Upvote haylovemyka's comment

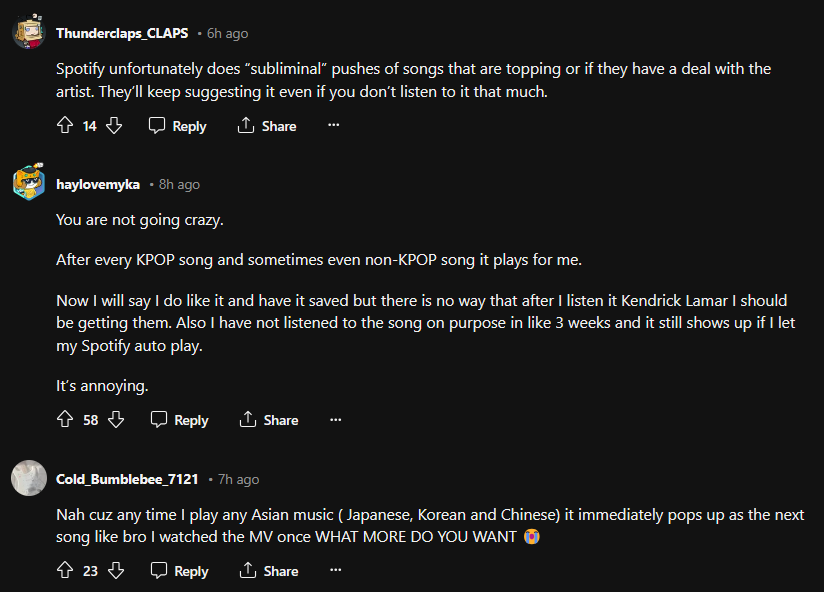click(x=66, y=420)
